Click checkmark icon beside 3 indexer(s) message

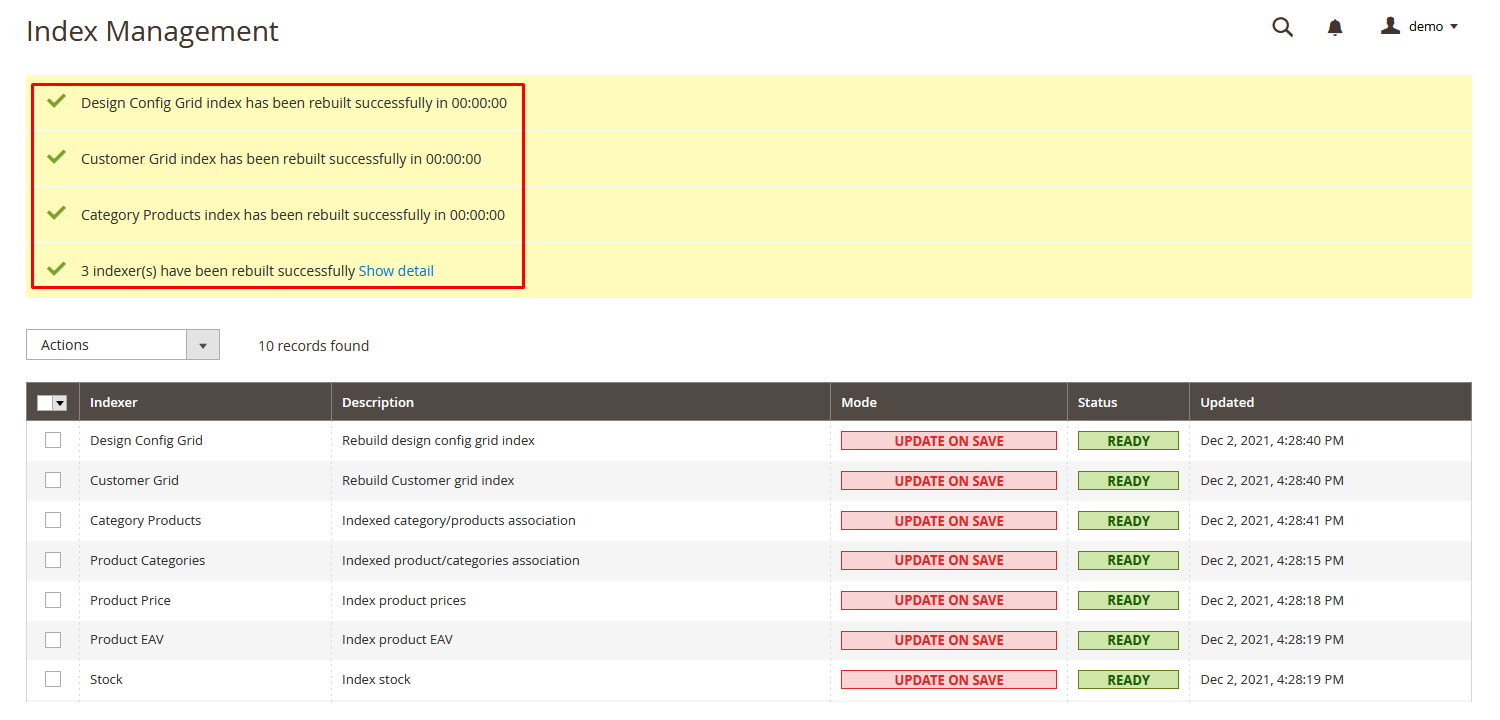click(57, 270)
